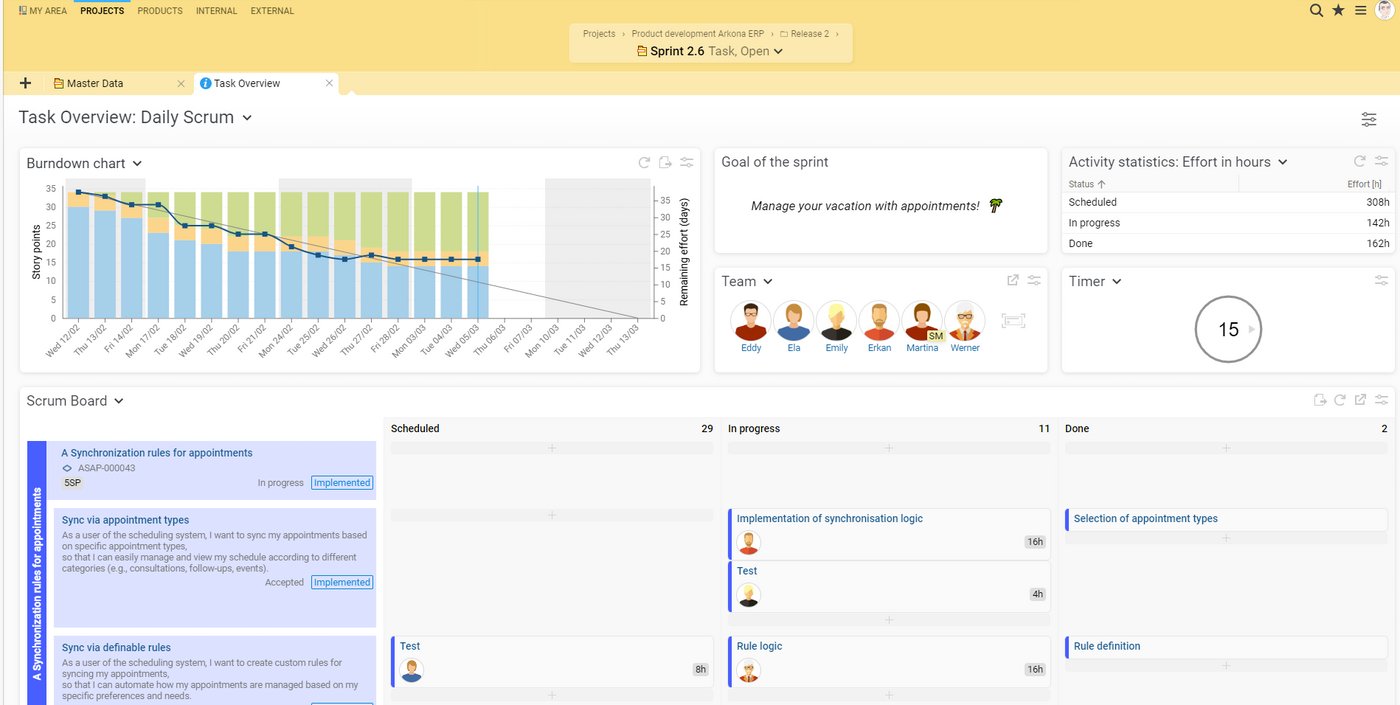Image resolution: width=1400 pixels, height=705 pixels.
Task: Open story A Synchronization rules for appointments
Action: point(157,453)
